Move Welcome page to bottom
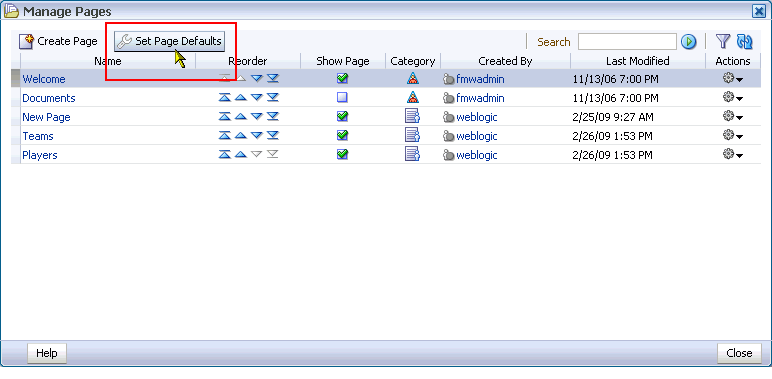 pos(273,78)
